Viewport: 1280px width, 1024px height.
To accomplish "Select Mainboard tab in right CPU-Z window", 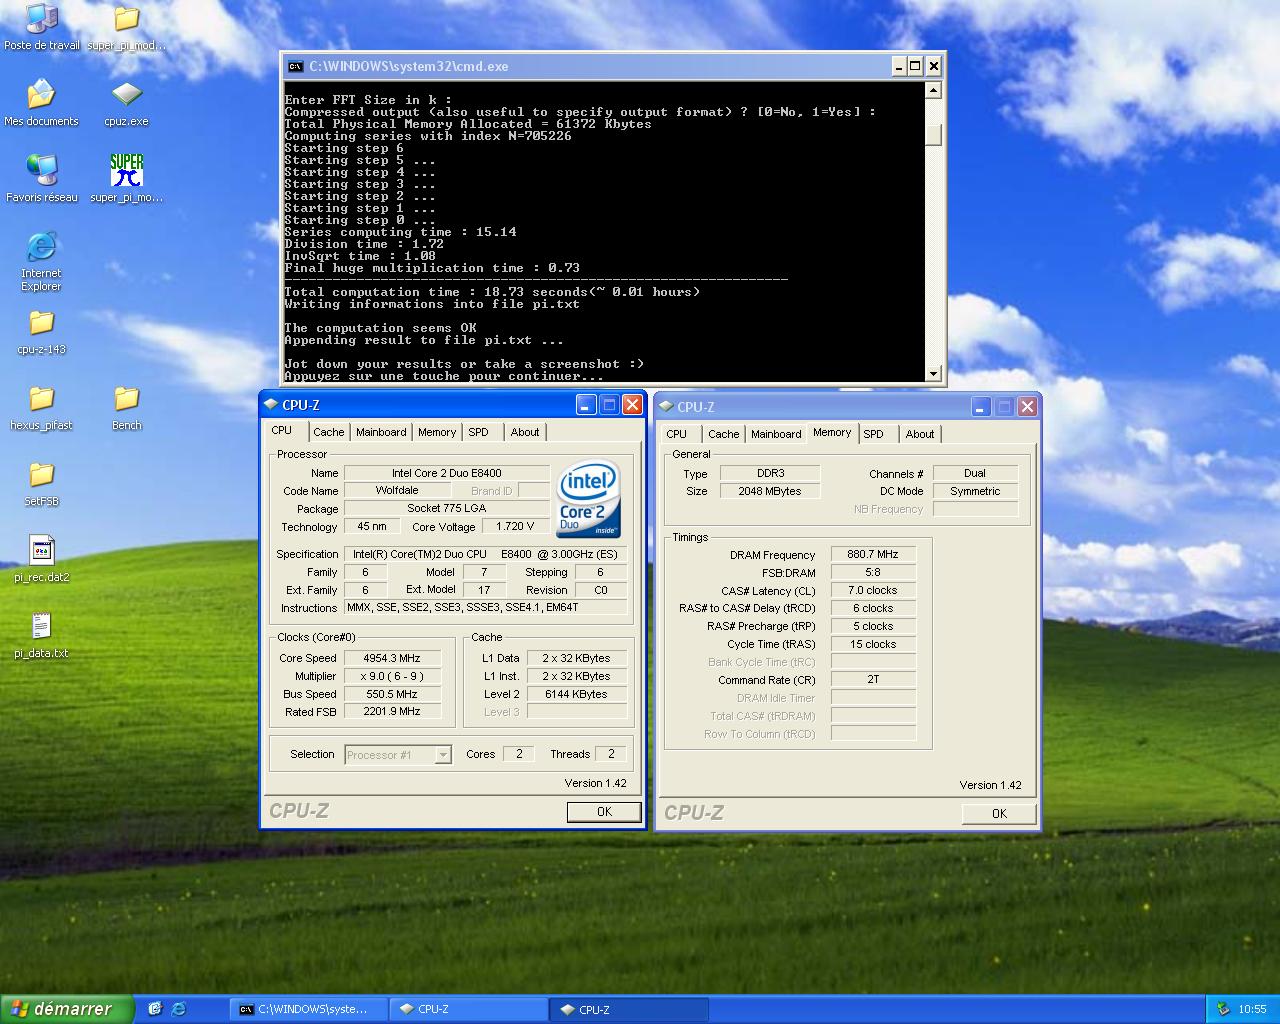I will (x=776, y=434).
